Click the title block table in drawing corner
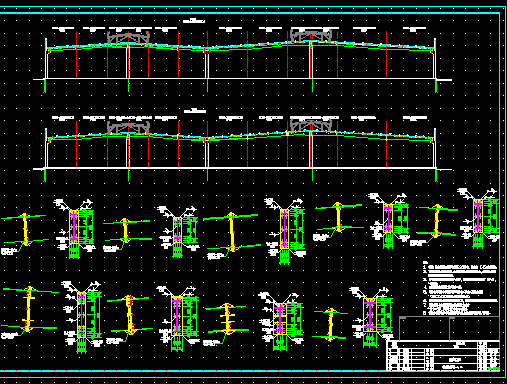This screenshot has width=507, height=384. (443, 356)
